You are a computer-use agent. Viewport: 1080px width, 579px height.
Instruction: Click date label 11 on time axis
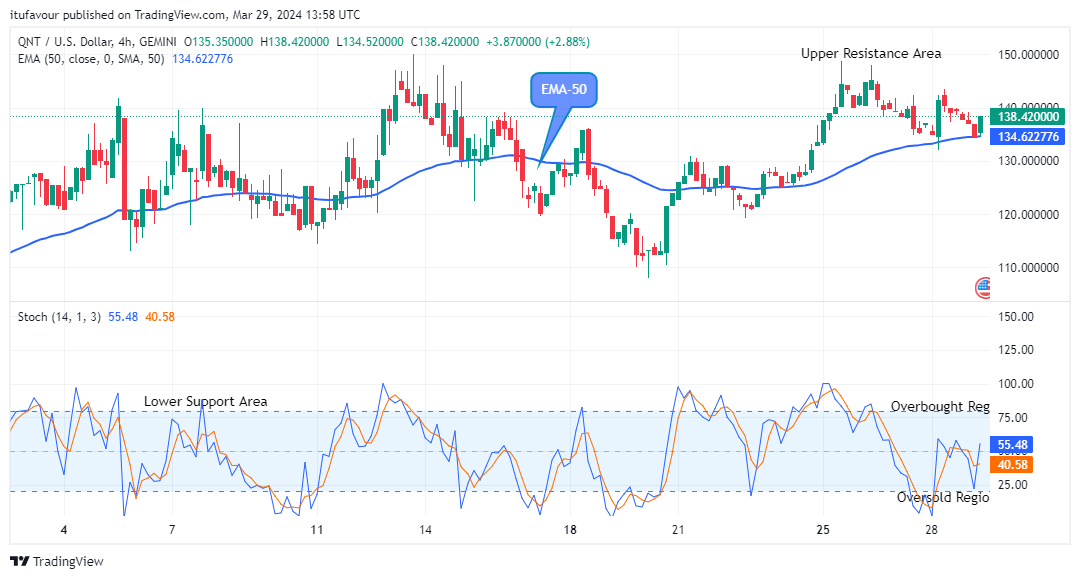point(317,529)
